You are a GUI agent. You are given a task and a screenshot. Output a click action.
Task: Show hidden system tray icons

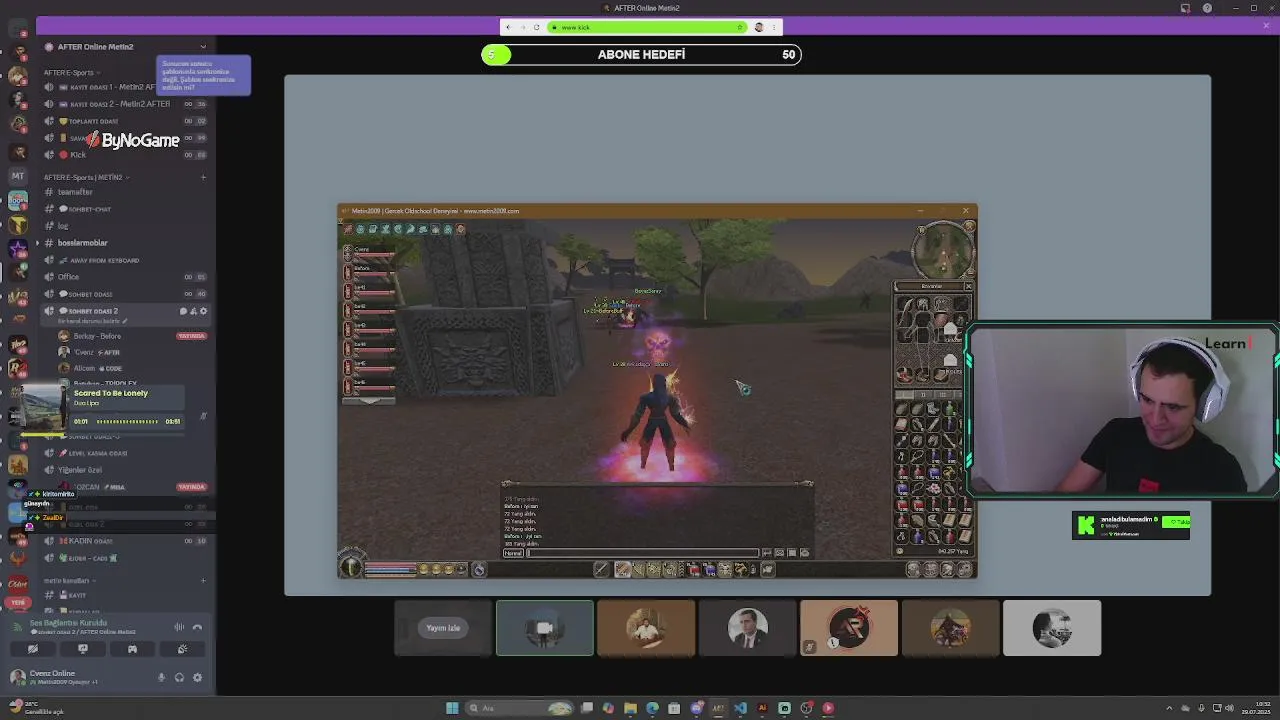pos(1171,708)
